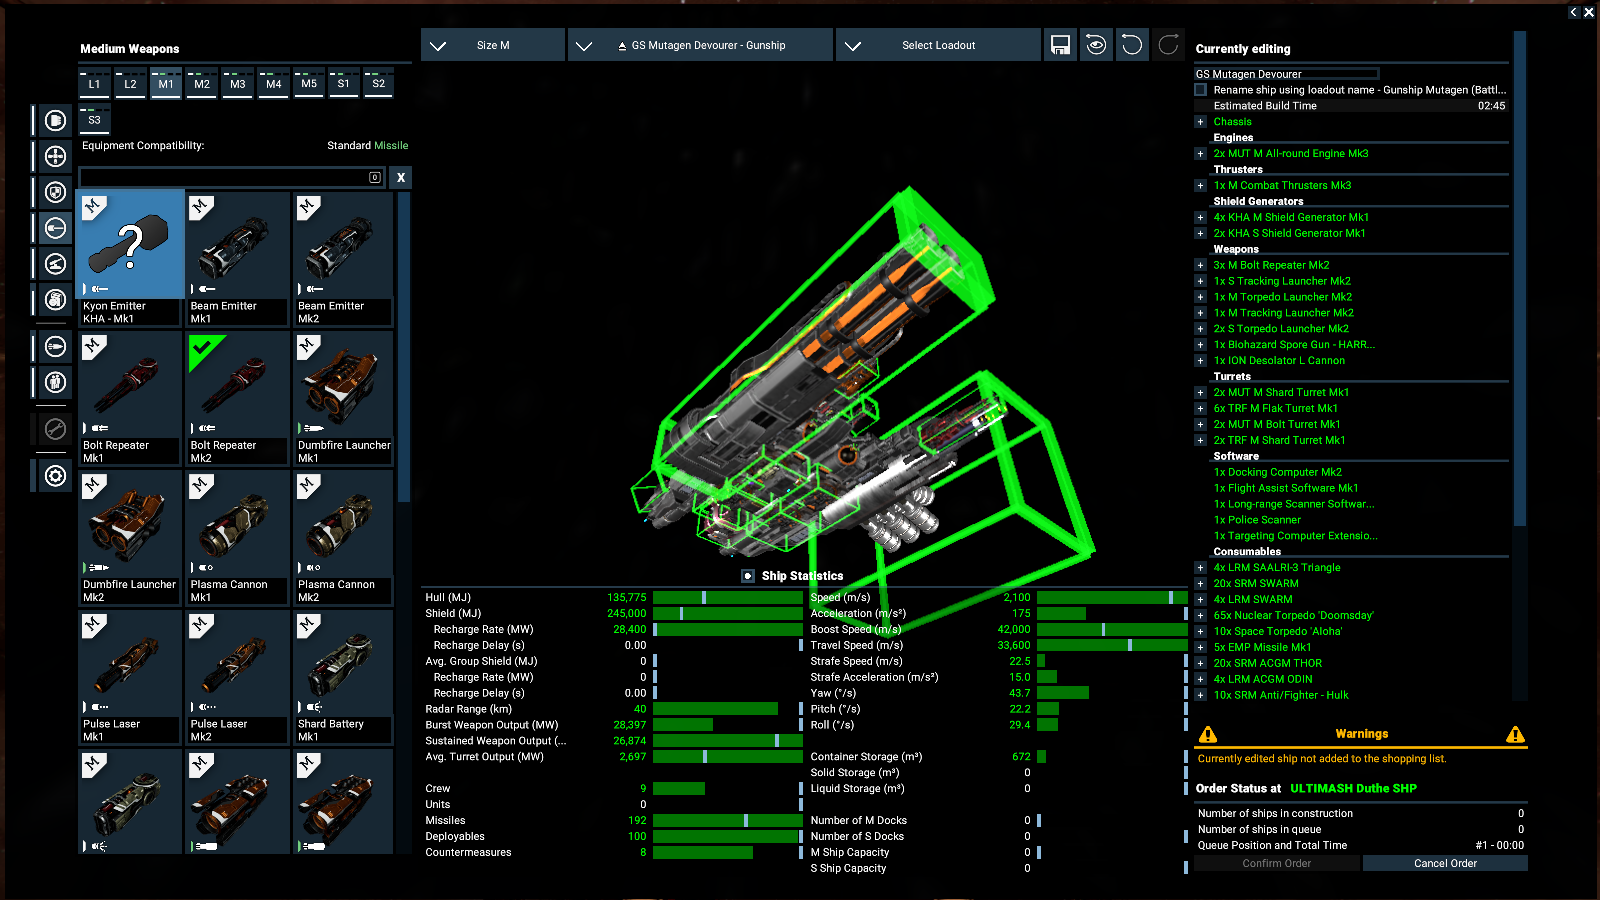Click 10x SRM Anti/Fighter - Hulk entry

point(1281,695)
